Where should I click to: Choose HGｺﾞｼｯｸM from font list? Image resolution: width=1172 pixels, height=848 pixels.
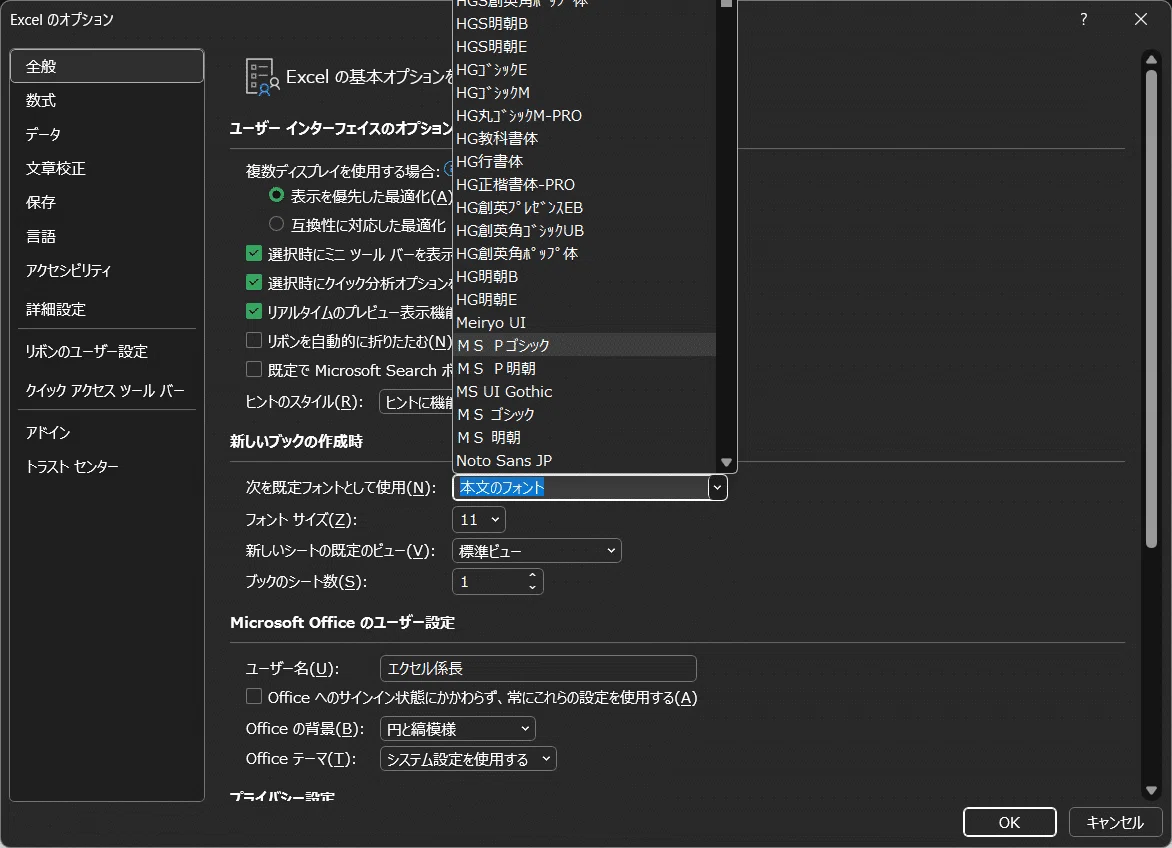pos(585,93)
